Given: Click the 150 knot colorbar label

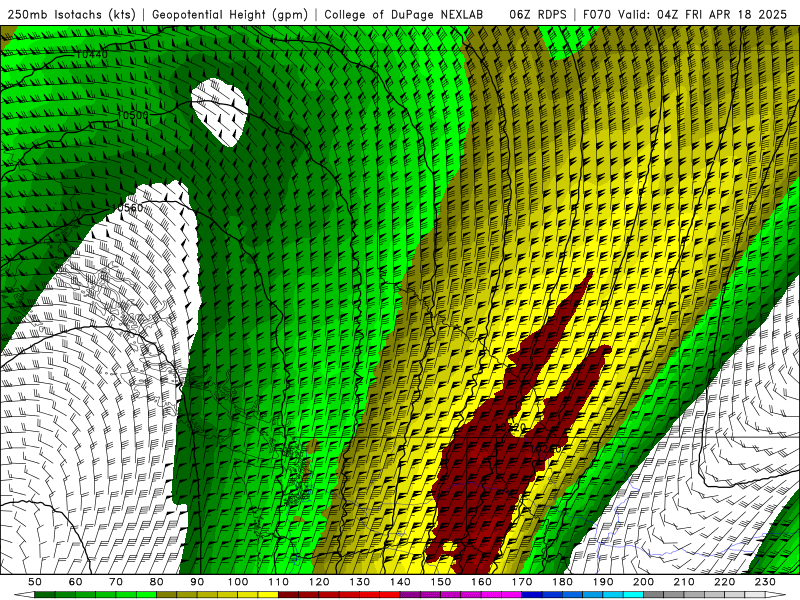Looking at the screenshot, I should point(441,582).
